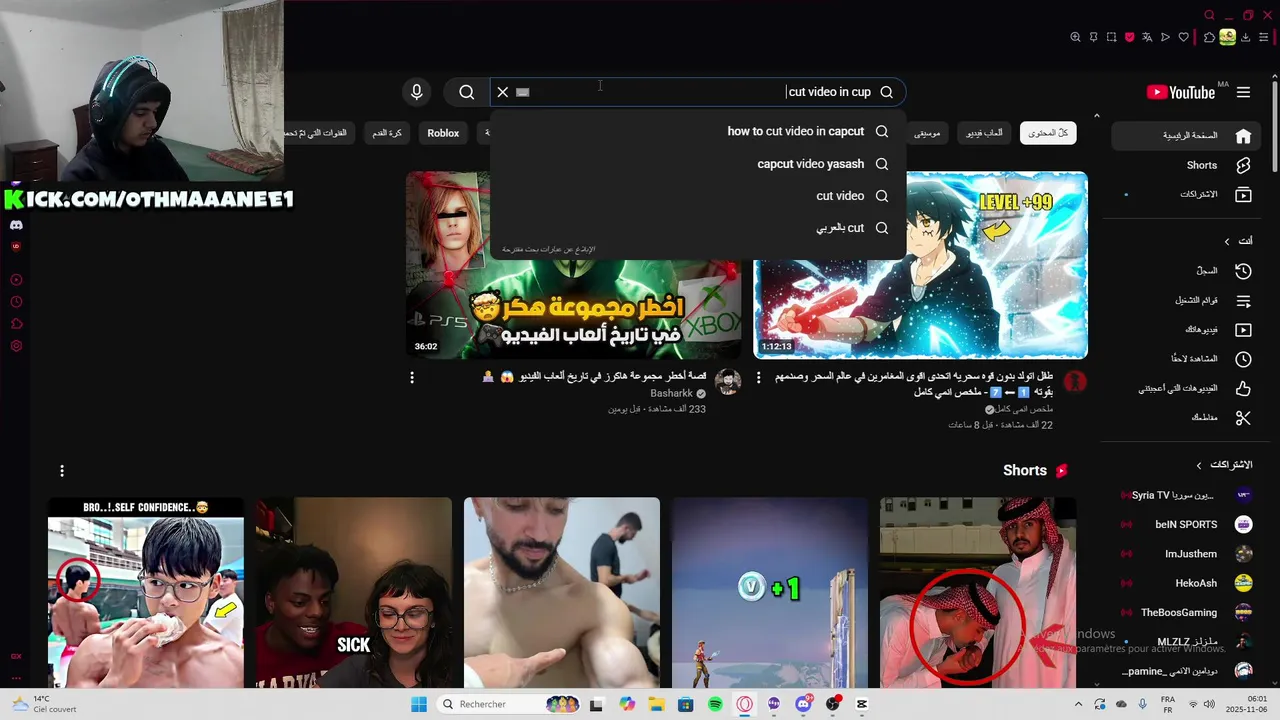
Task: Open Syria TV subscription channel
Action: 1188,495
